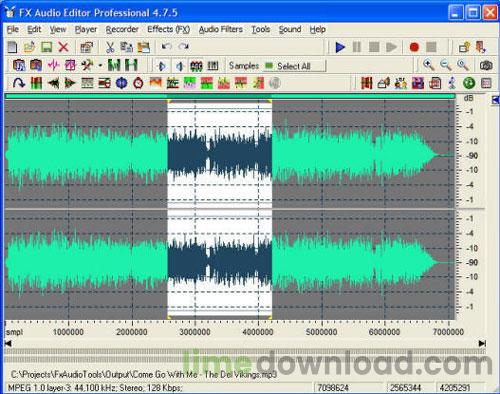Open the Help menu

pyautogui.click(x=317, y=29)
